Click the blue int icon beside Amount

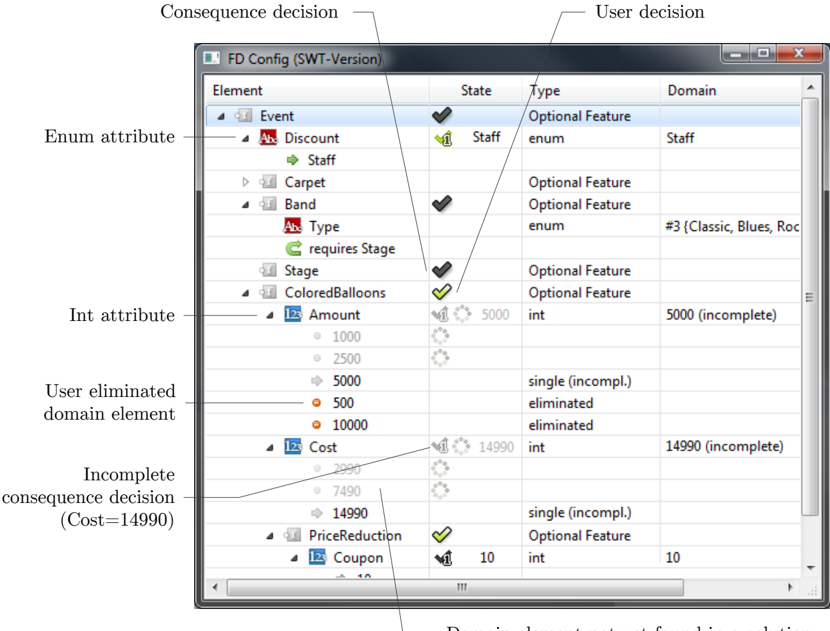[293, 314]
